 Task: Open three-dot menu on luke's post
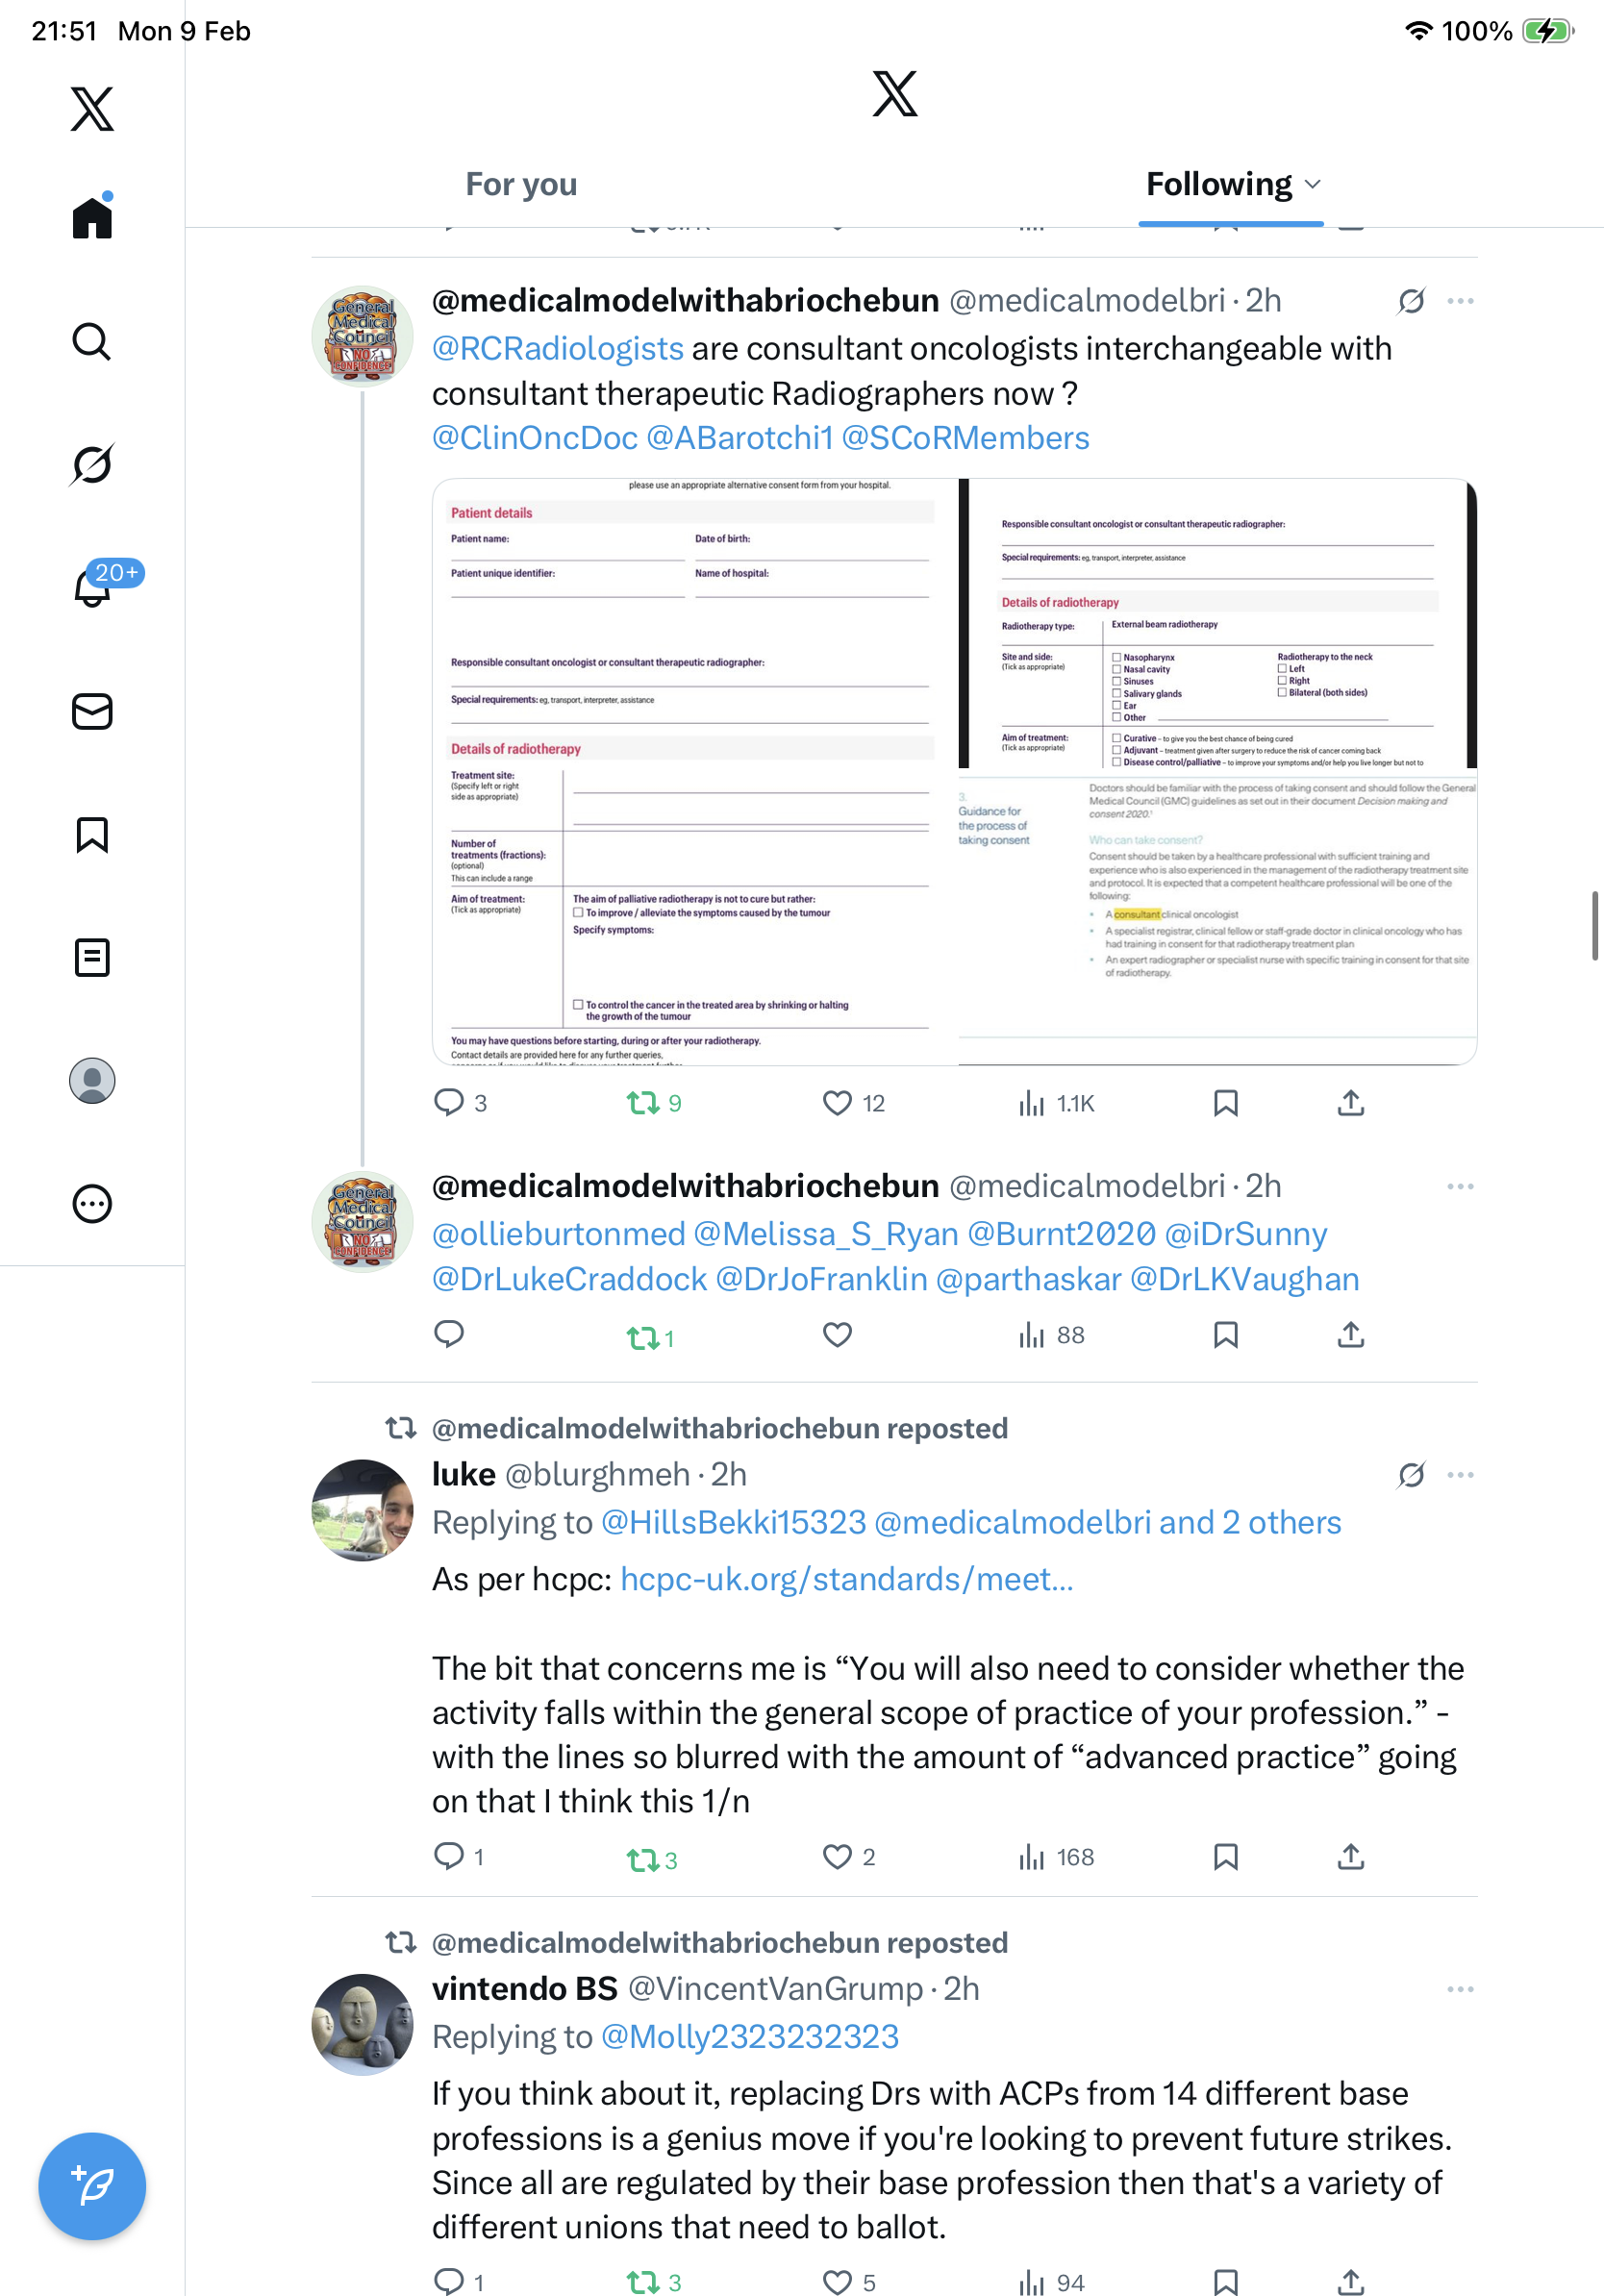click(1460, 1475)
